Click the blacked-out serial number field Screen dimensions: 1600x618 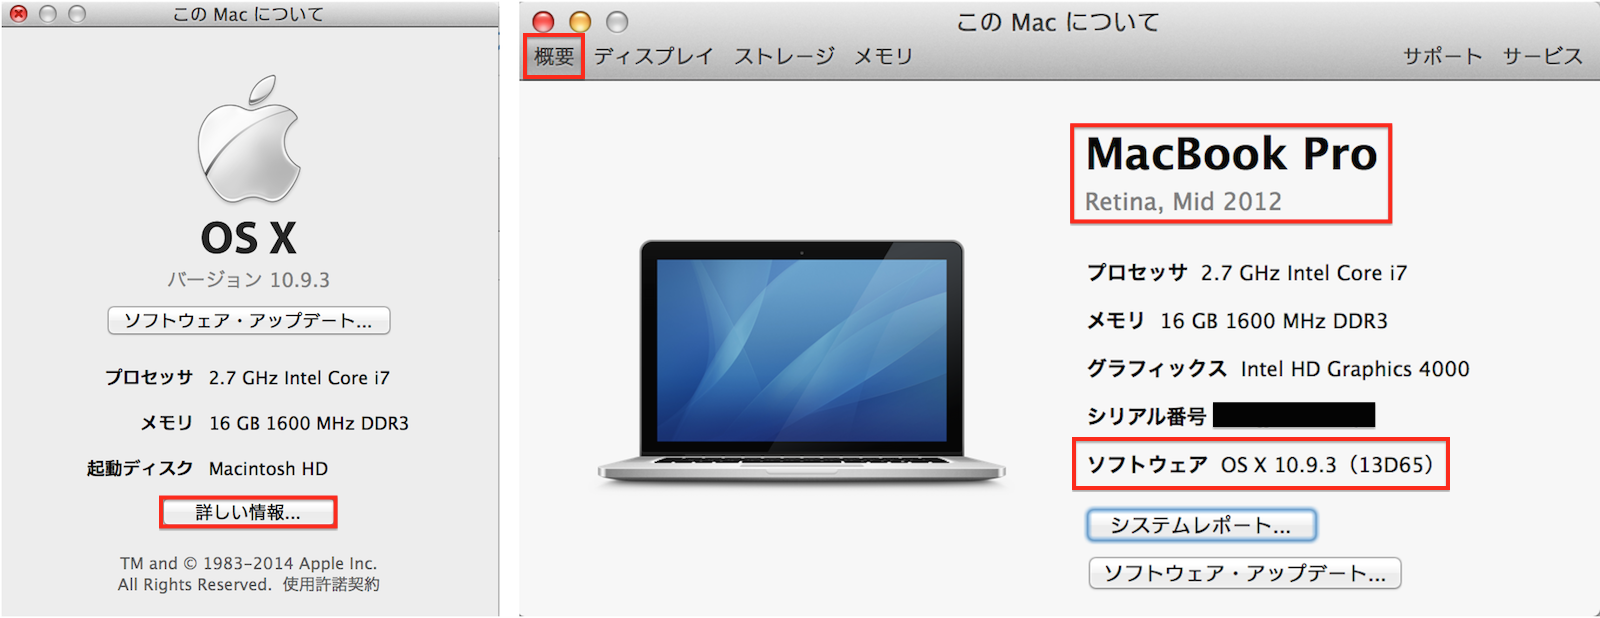point(1294,415)
